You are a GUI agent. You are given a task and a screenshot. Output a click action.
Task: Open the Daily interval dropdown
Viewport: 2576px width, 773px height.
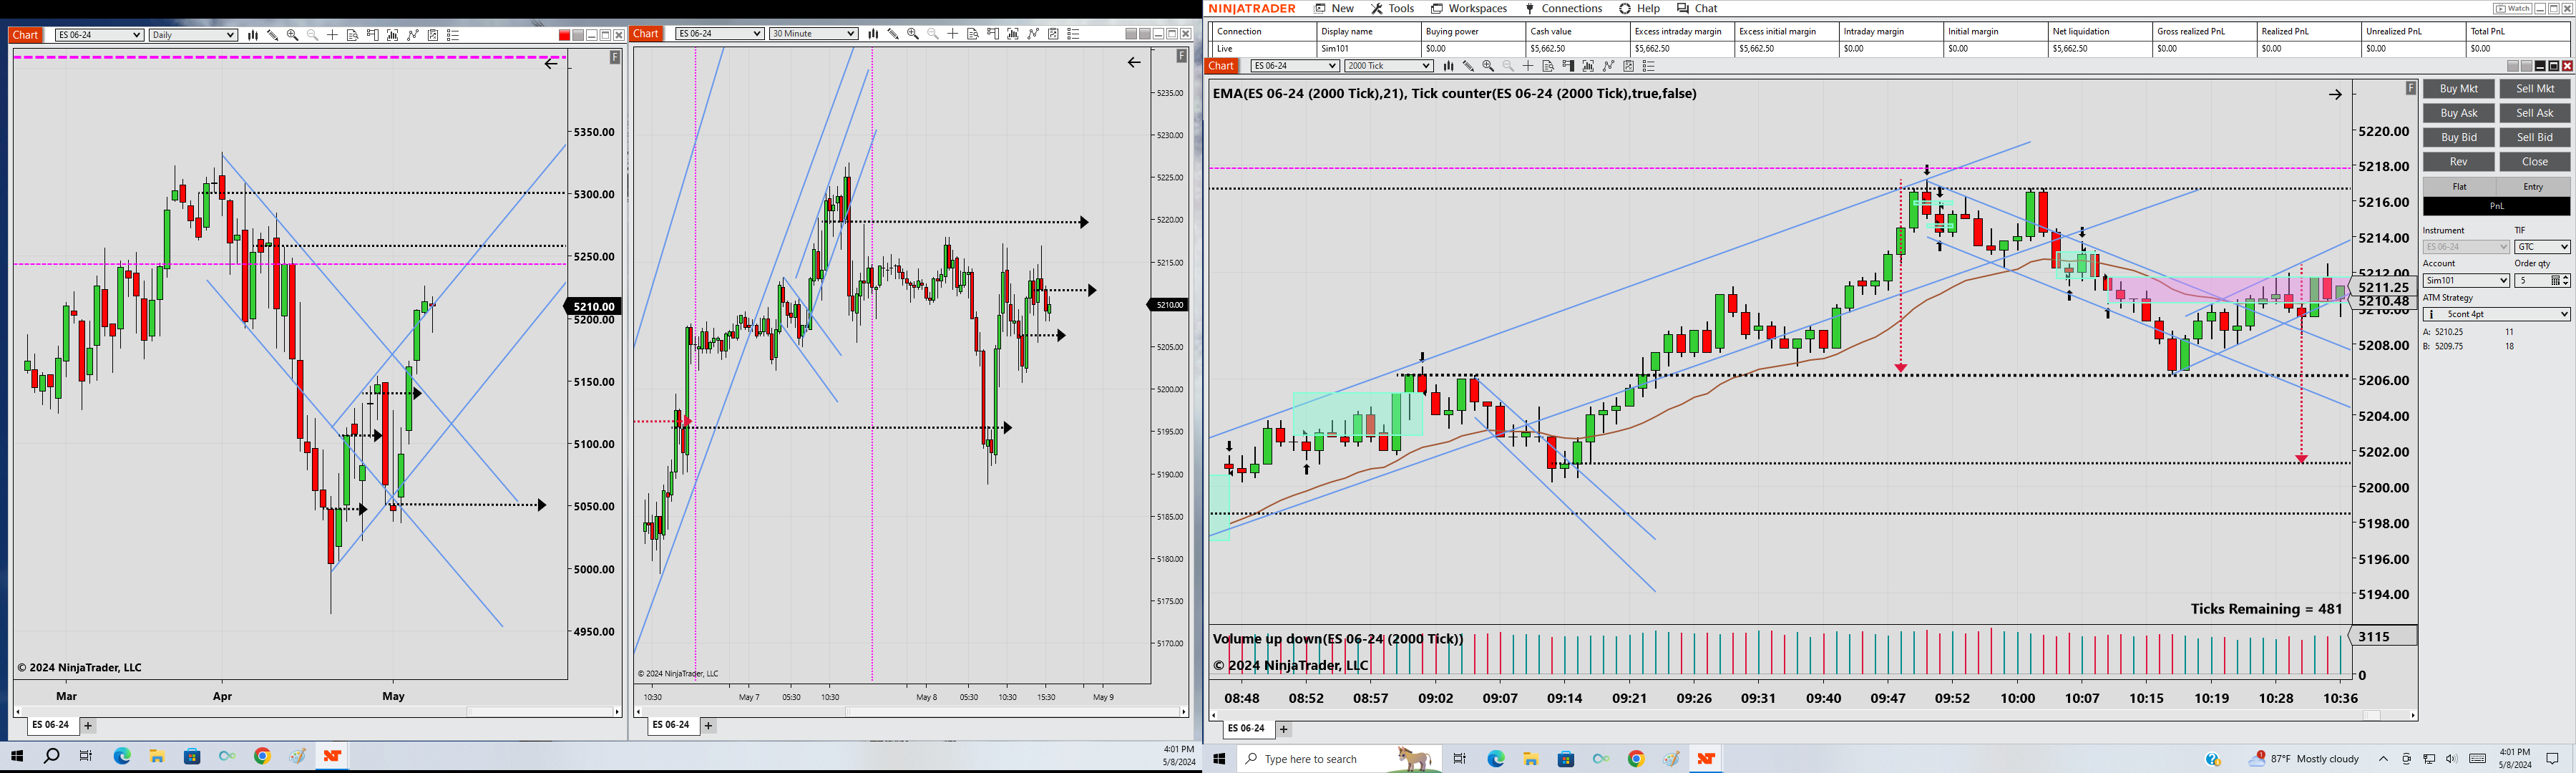coord(193,35)
